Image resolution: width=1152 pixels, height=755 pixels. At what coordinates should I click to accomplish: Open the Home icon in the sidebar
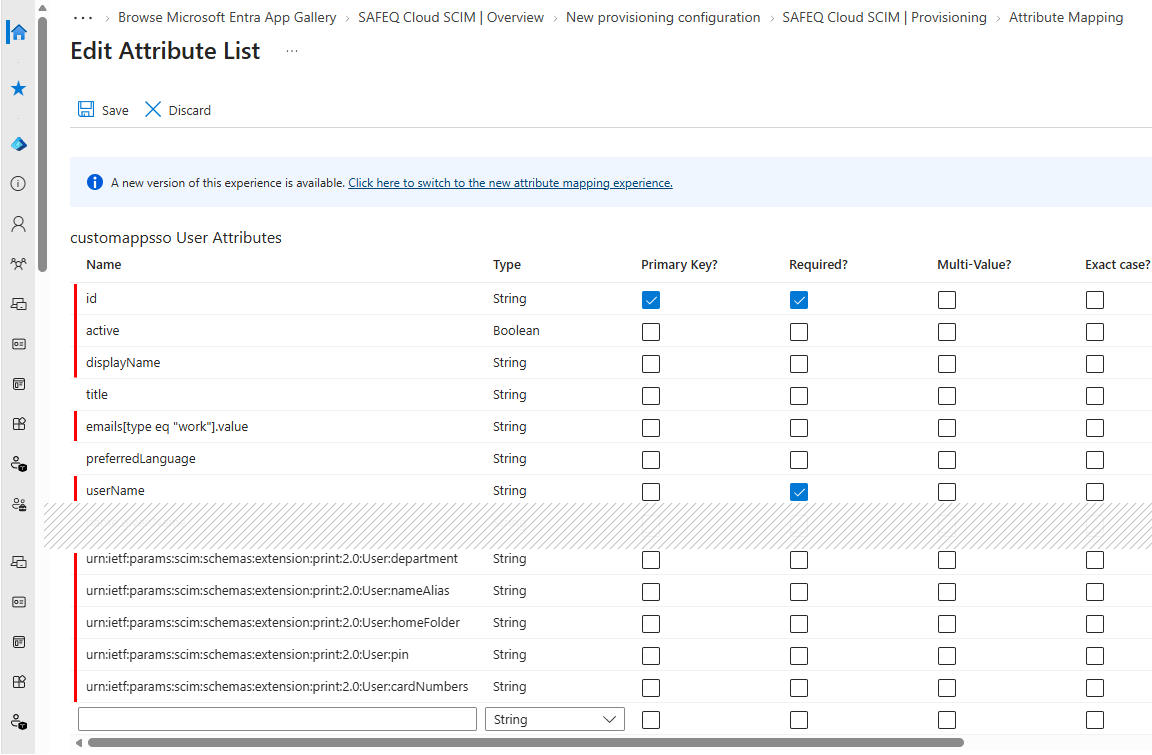(x=18, y=32)
